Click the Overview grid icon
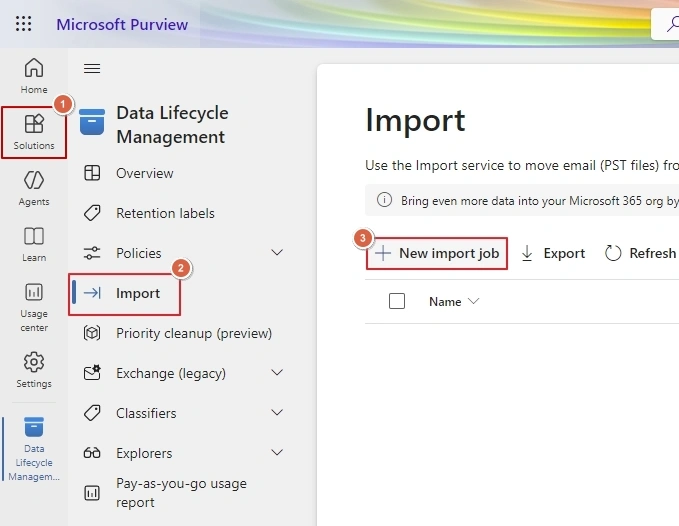 tap(92, 173)
